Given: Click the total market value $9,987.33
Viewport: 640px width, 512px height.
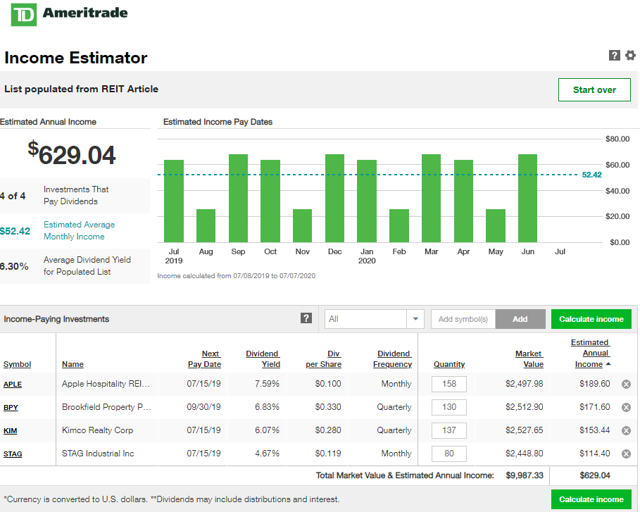Looking at the screenshot, I should click(x=524, y=475).
